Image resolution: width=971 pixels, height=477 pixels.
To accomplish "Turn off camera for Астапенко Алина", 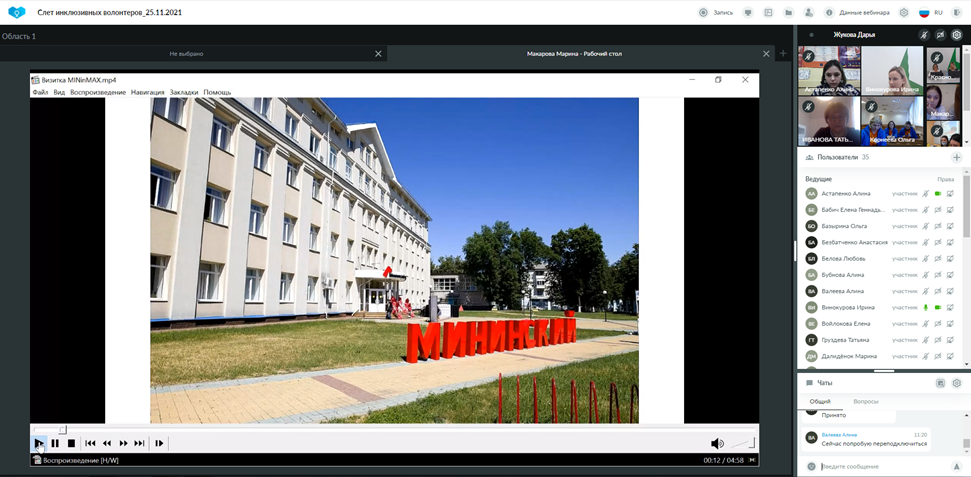I will [938, 194].
